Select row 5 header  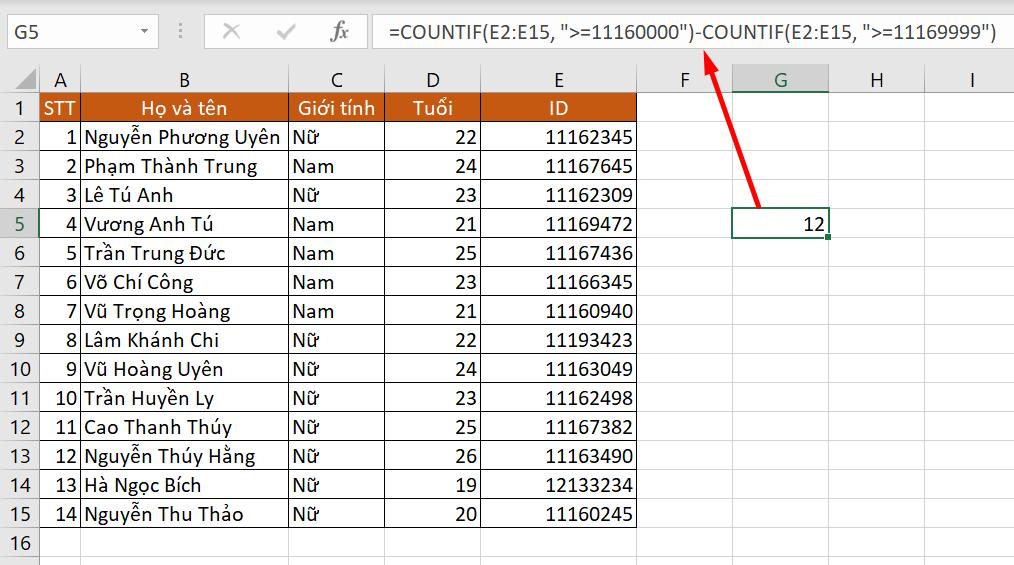click(x=19, y=224)
